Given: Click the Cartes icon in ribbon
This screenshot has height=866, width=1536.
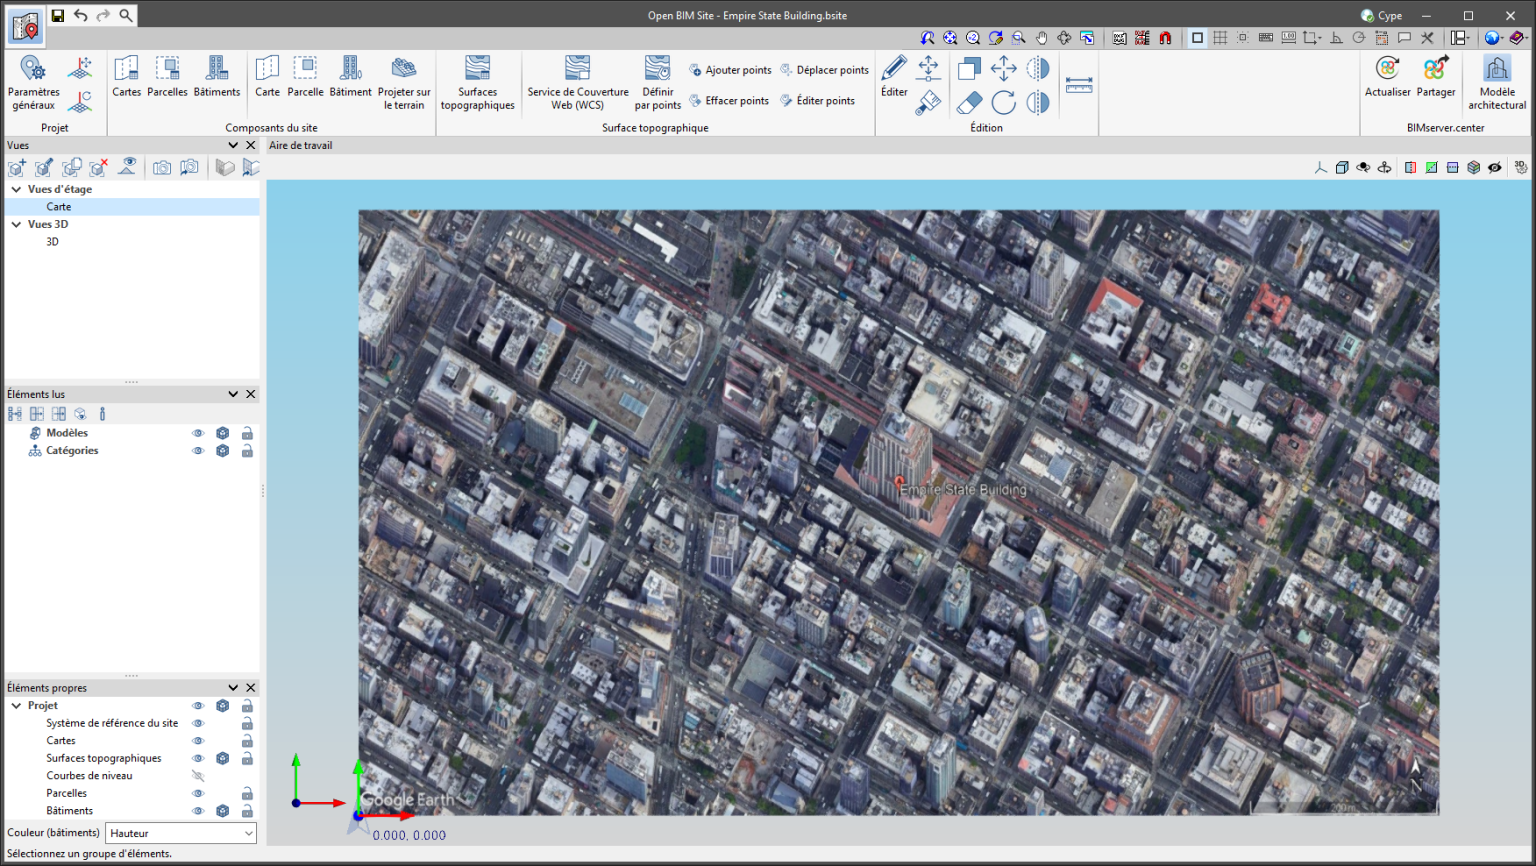Looking at the screenshot, I should click(x=126, y=76).
